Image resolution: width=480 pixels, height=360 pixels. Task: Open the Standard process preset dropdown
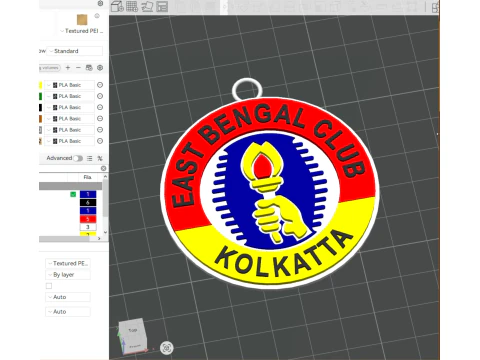pyautogui.click(x=74, y=51)
